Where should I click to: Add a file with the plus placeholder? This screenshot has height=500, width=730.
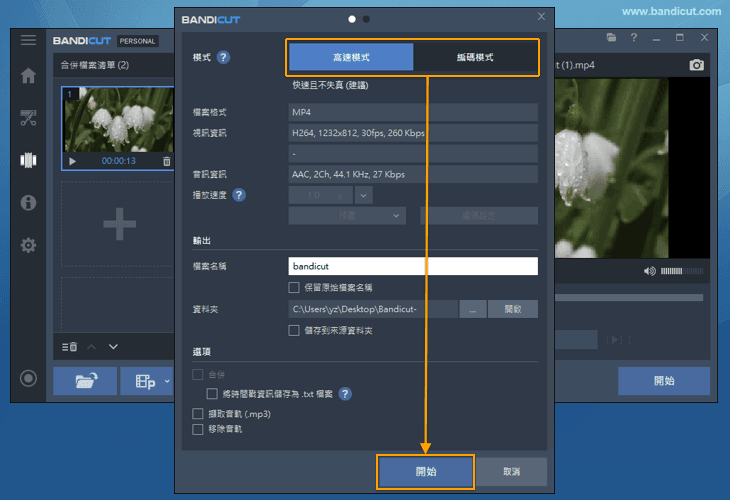119,224
